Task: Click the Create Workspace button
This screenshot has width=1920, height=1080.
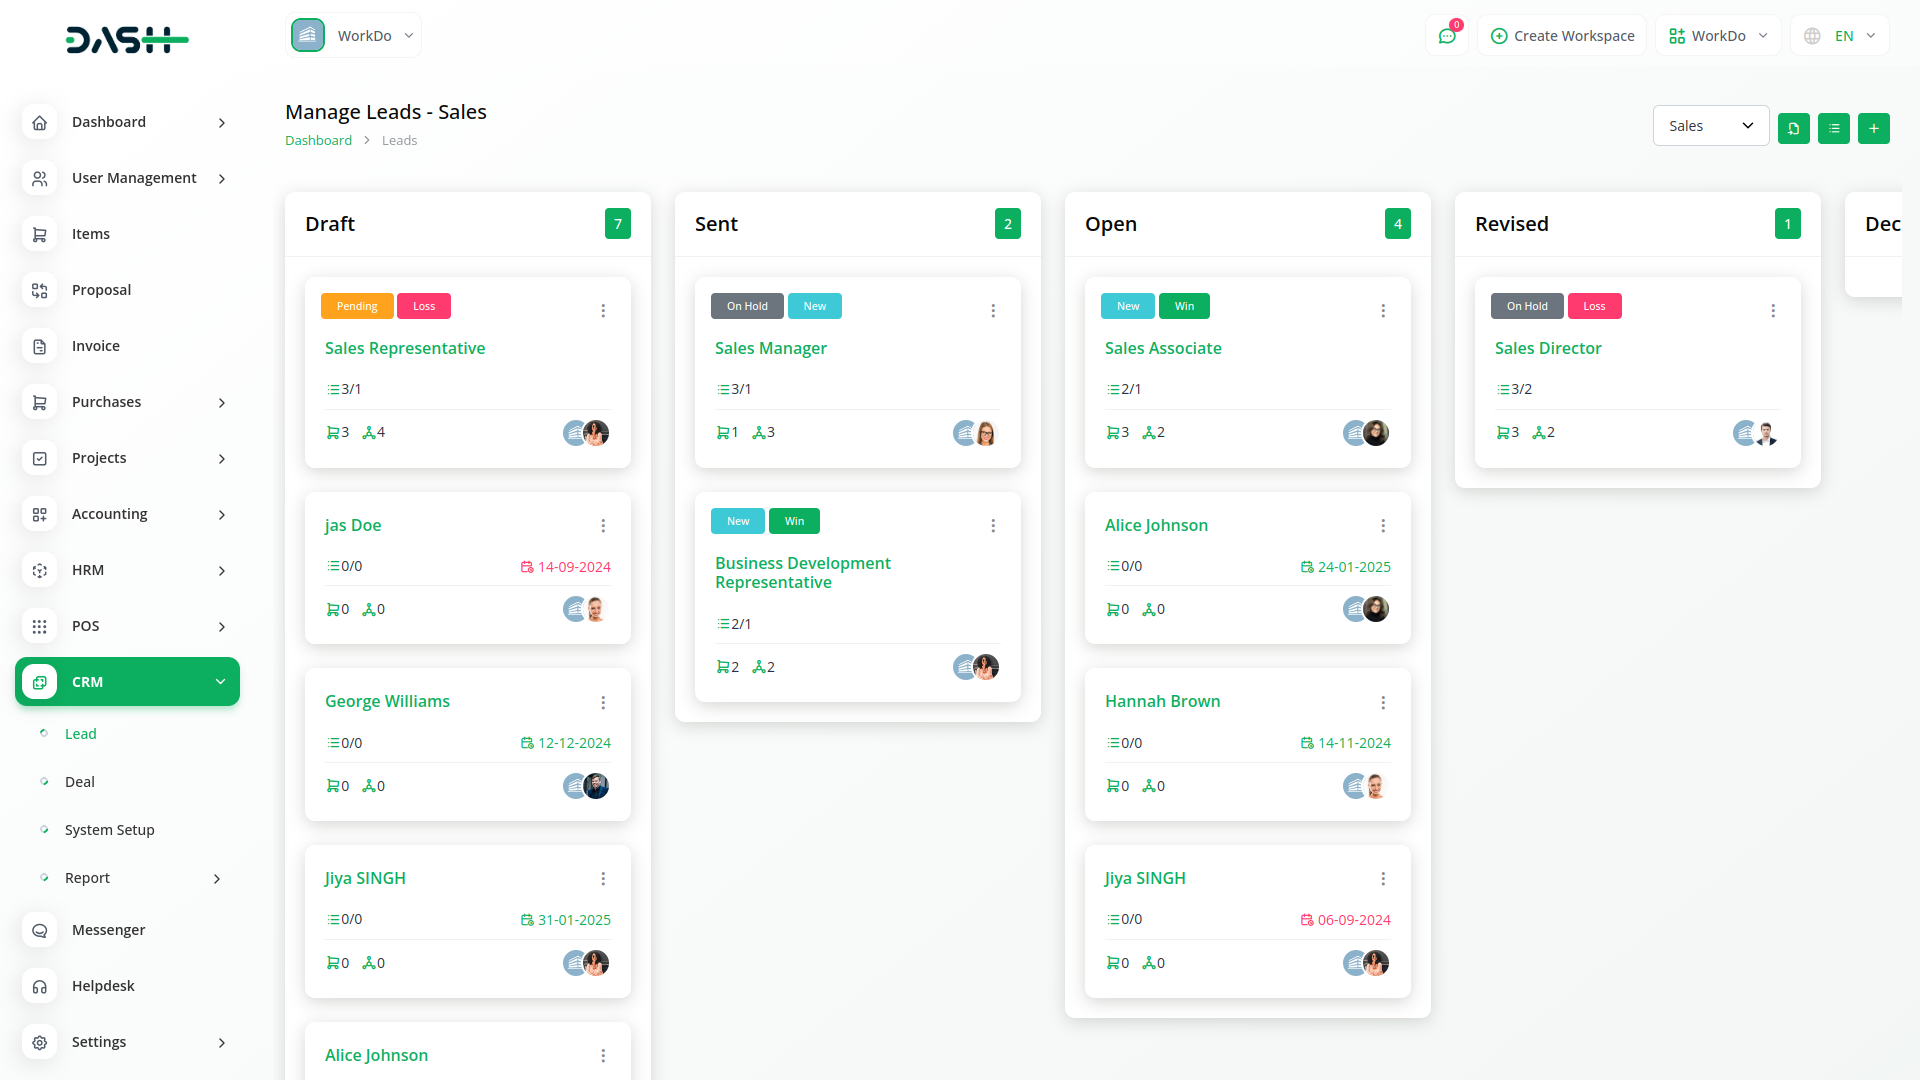Action: 1562,35
